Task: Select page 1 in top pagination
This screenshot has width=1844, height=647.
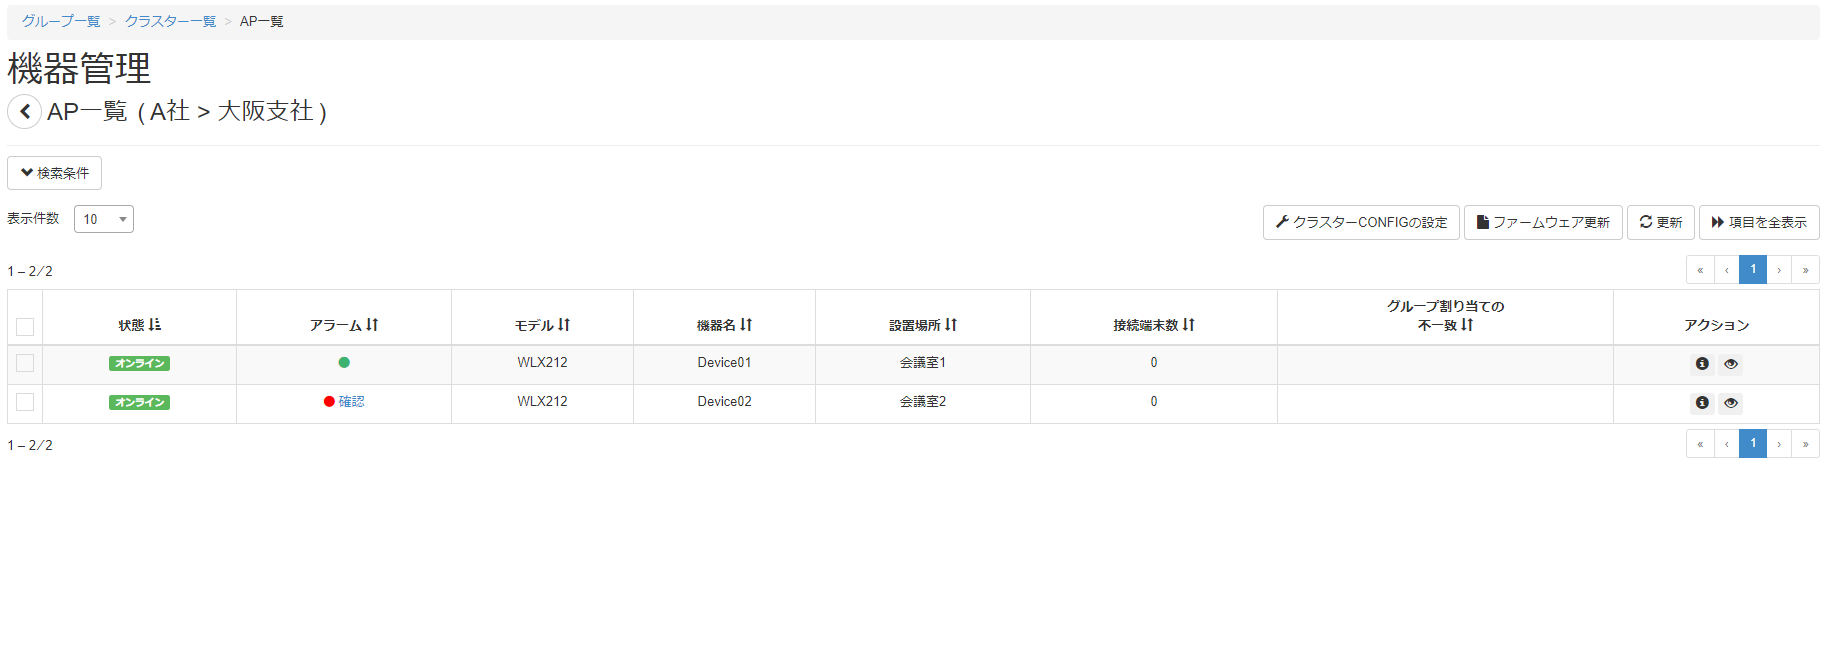Action: click(1752, 270)
